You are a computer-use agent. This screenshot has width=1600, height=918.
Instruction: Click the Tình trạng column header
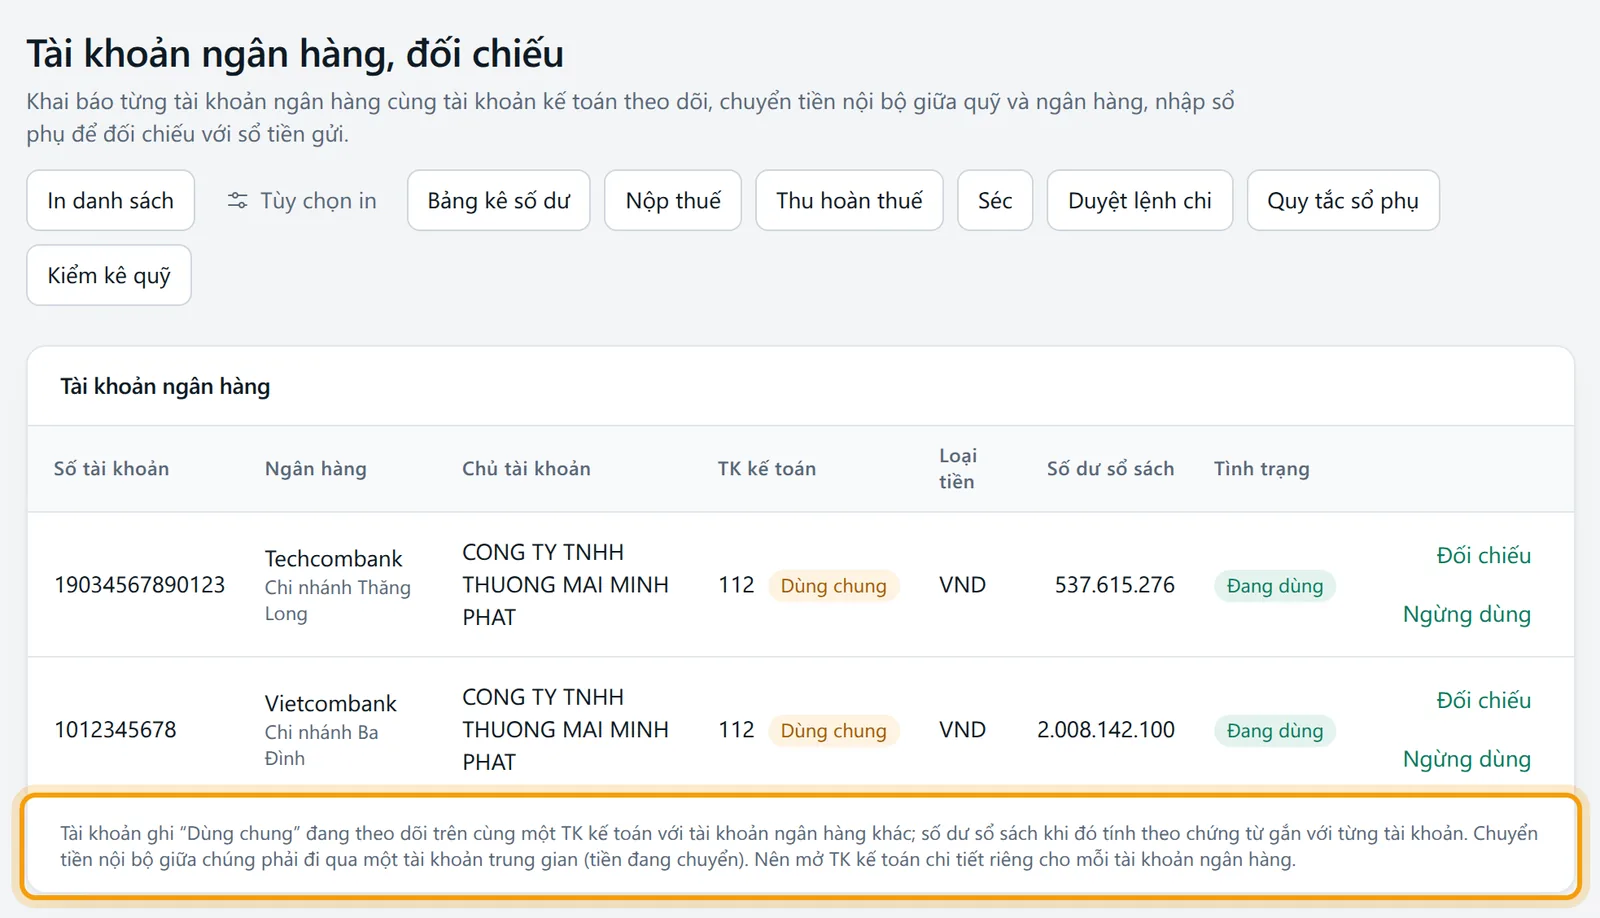[1261, 469]
